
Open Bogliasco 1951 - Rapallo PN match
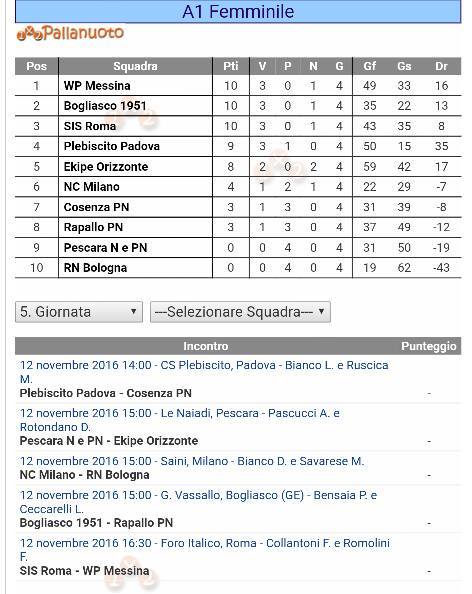[x=96, y=523]
